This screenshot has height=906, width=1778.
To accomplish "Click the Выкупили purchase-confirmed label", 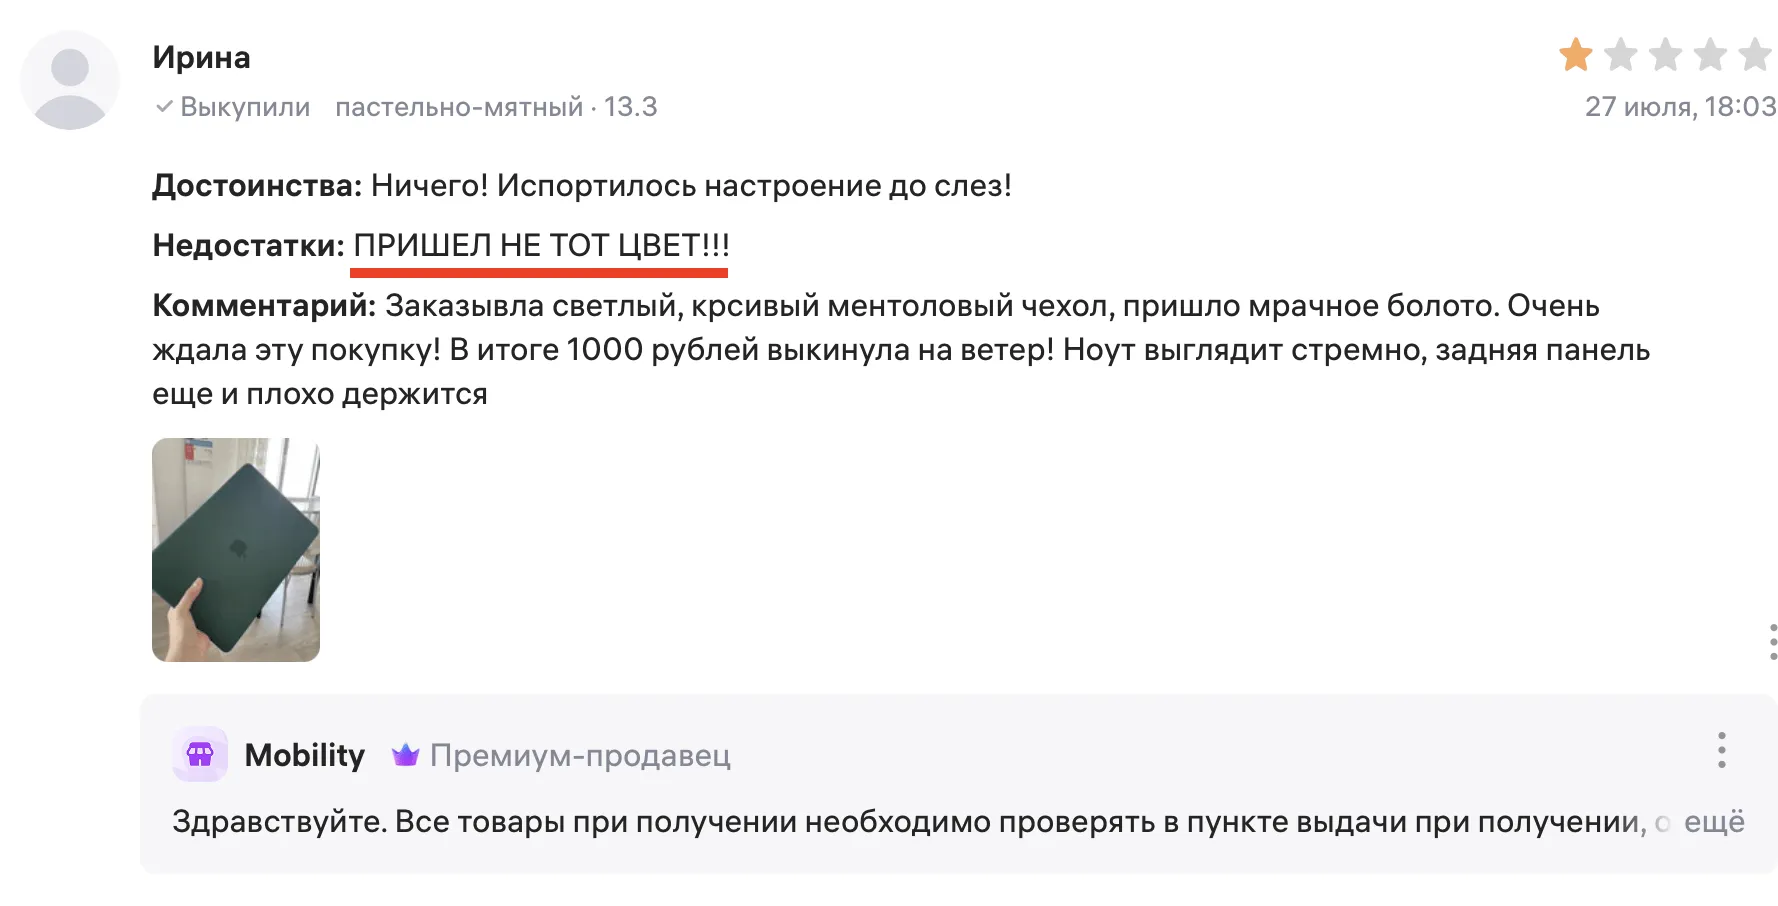I will pyautogui.click(x=243, y=106).
